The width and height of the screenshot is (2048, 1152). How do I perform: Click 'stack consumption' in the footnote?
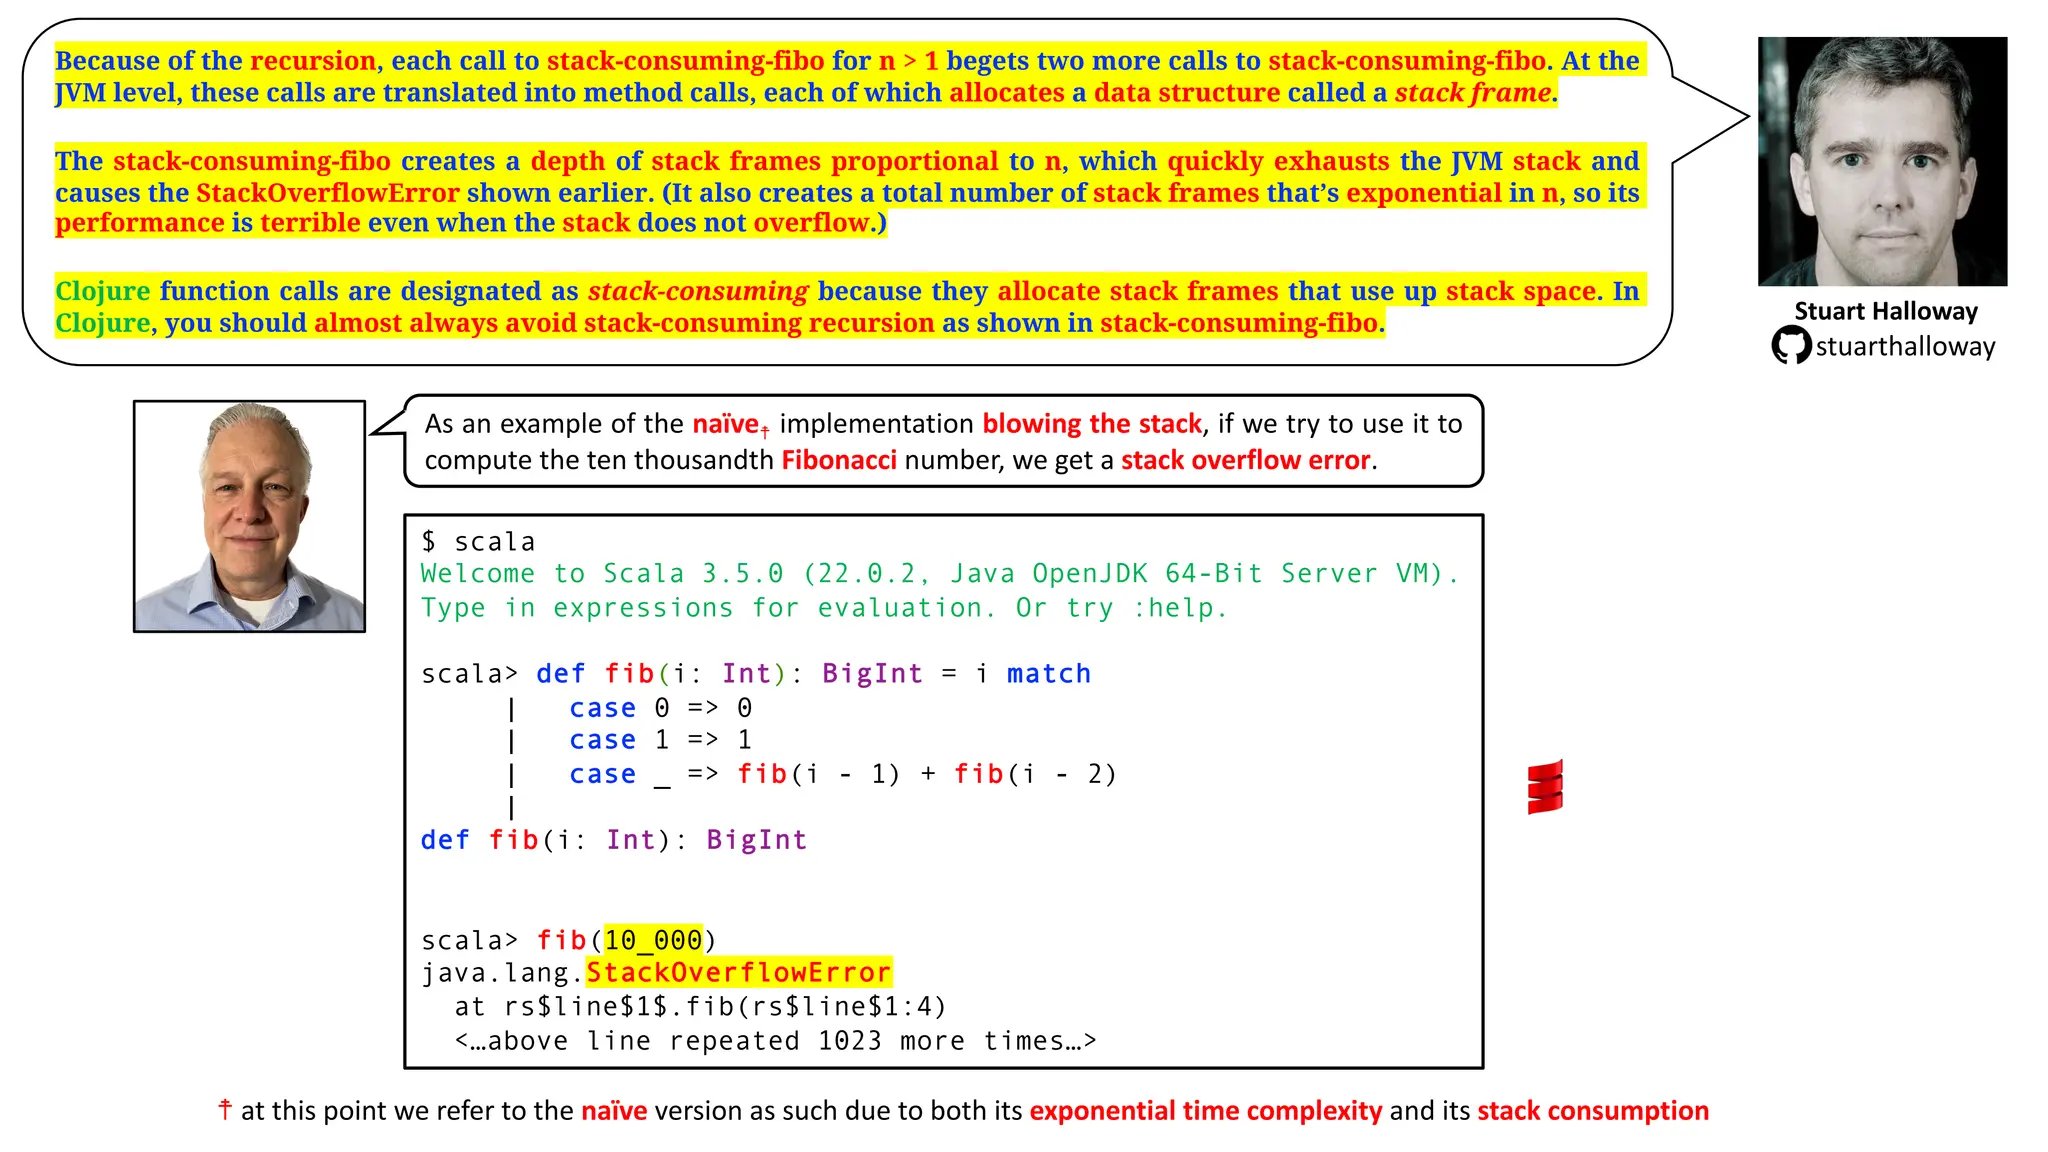[1593, 1111]
